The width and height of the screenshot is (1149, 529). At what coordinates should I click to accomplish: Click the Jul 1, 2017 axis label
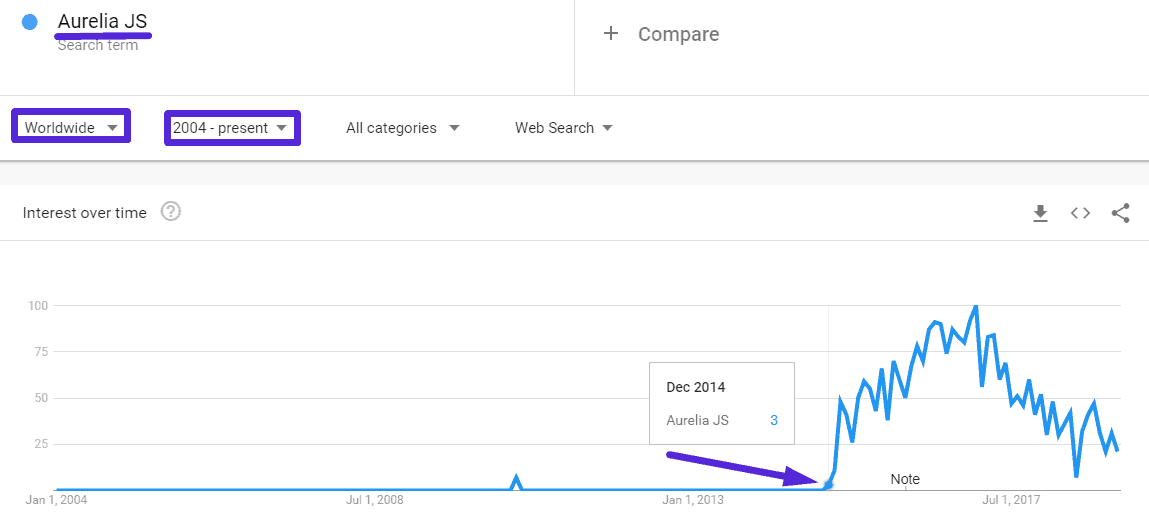pos(1011,500)
